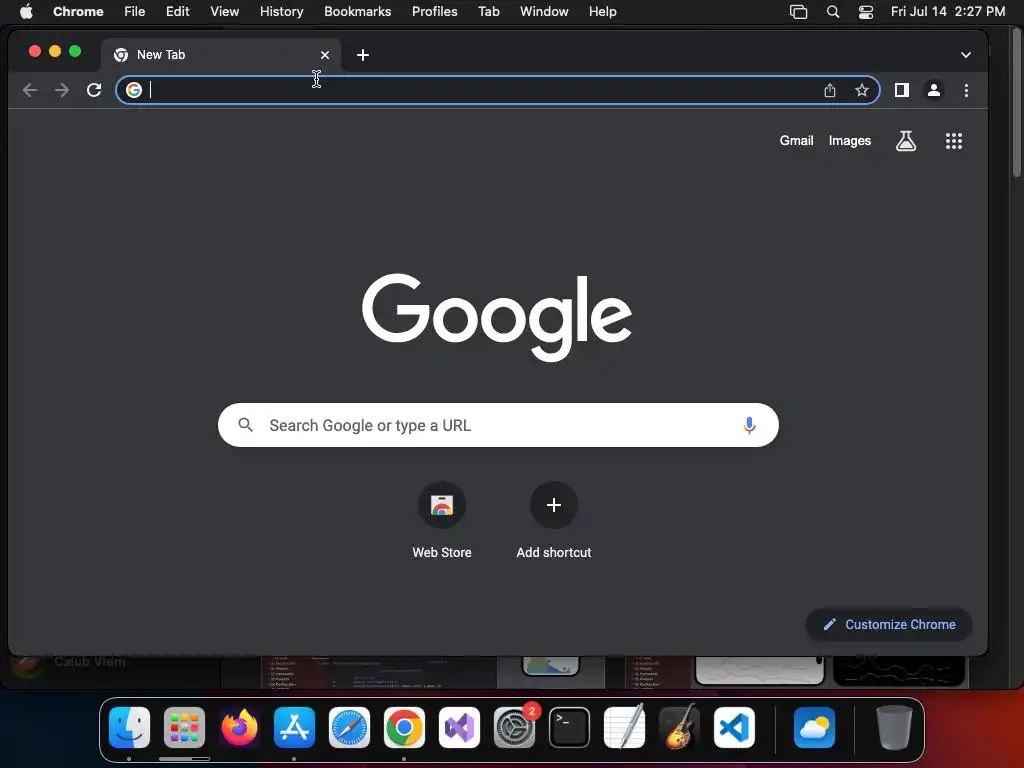This screenshot has height=768, width=1024.
Task: Open the Apple menu
Action: coord(26,12)
